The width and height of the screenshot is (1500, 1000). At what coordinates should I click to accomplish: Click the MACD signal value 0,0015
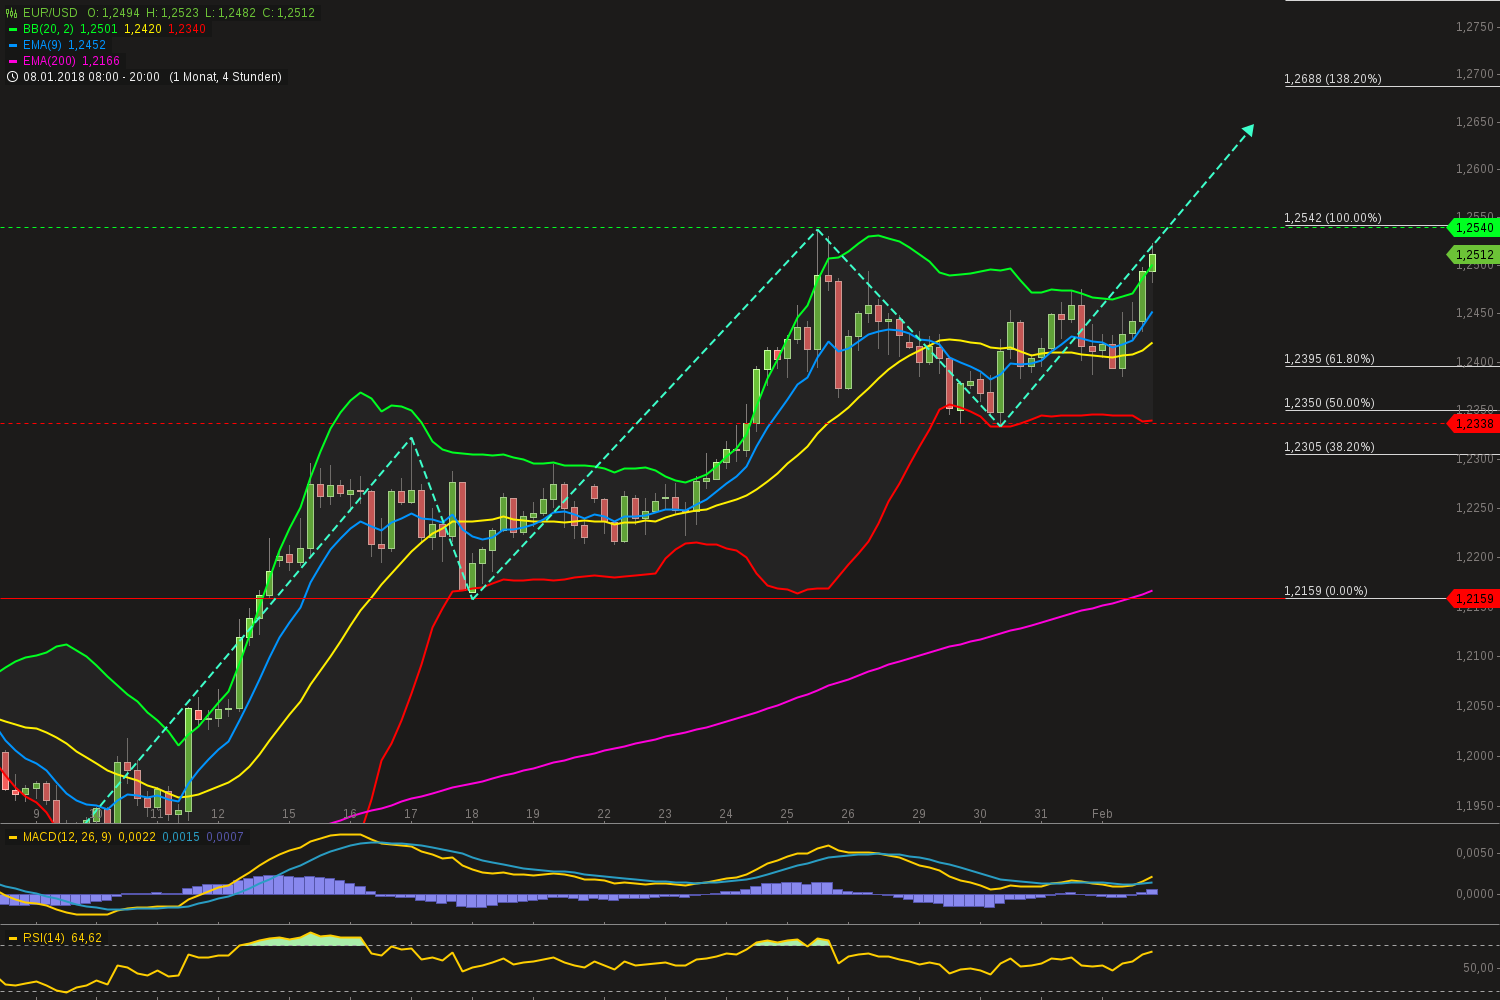tap(181, 837)
